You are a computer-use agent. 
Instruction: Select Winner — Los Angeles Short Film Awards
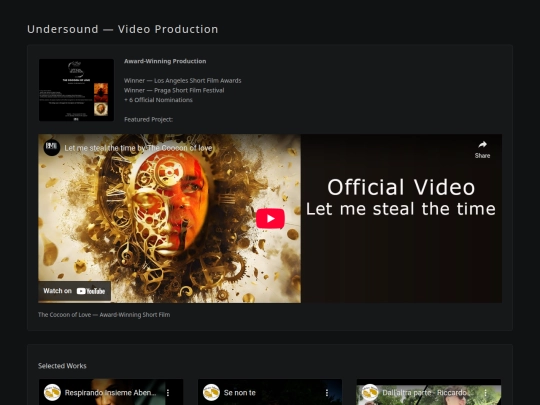[183, 81]
